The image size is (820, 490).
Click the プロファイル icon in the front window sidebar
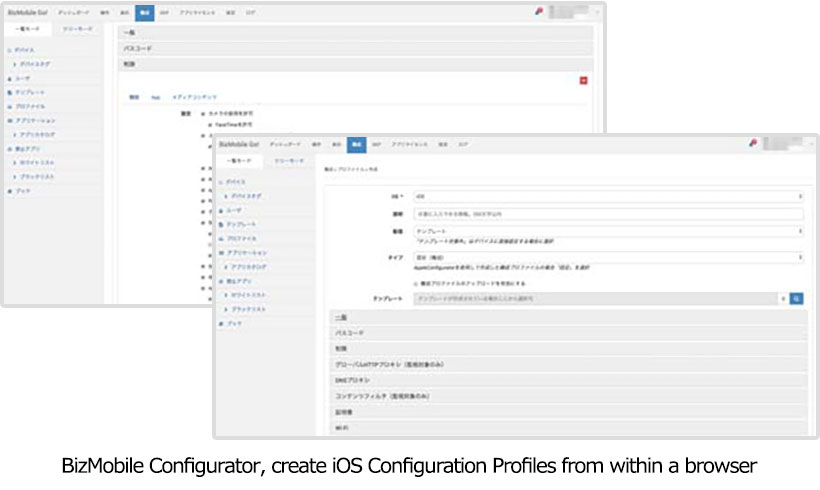[221, 238]
